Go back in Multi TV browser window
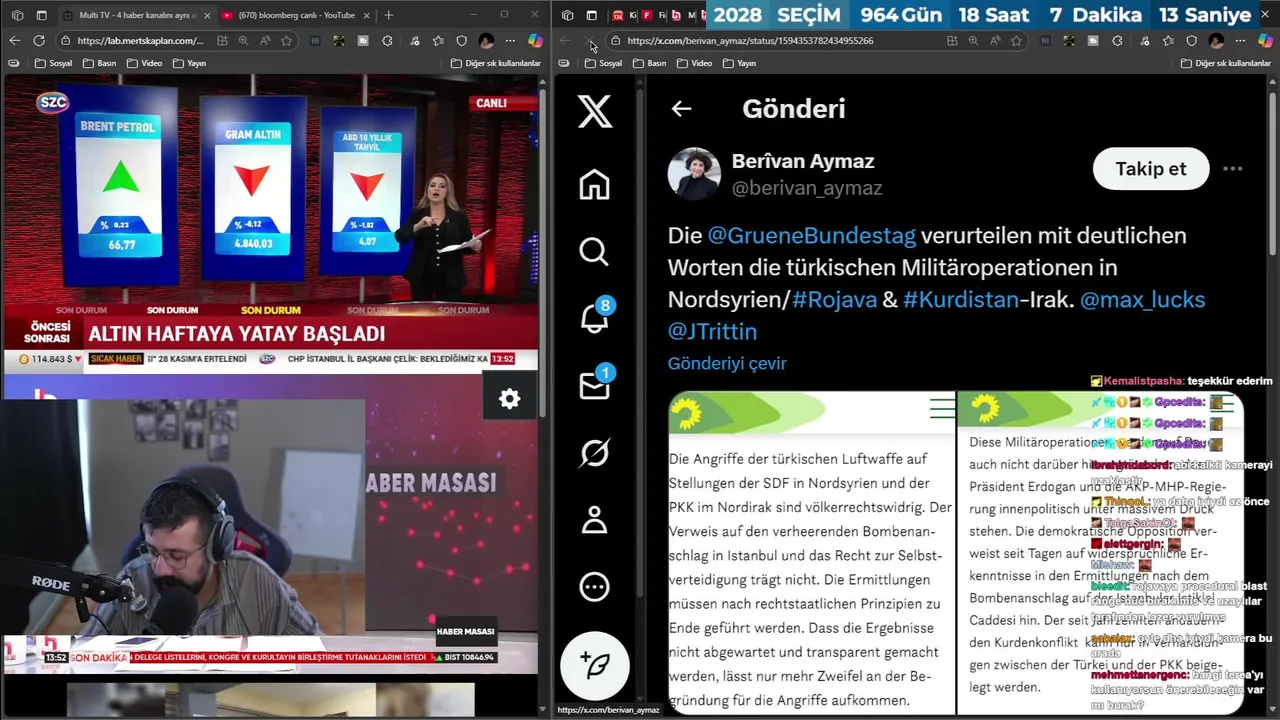 pos(14,41)
